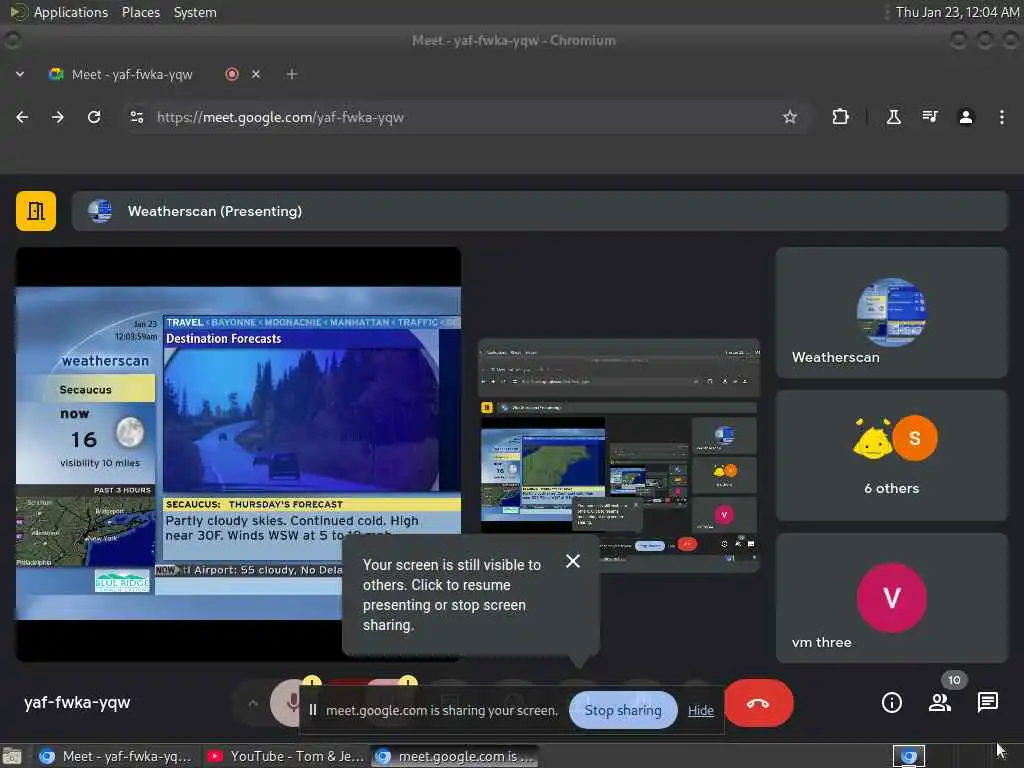Bookmark this page with the star icon

point(790,117)
